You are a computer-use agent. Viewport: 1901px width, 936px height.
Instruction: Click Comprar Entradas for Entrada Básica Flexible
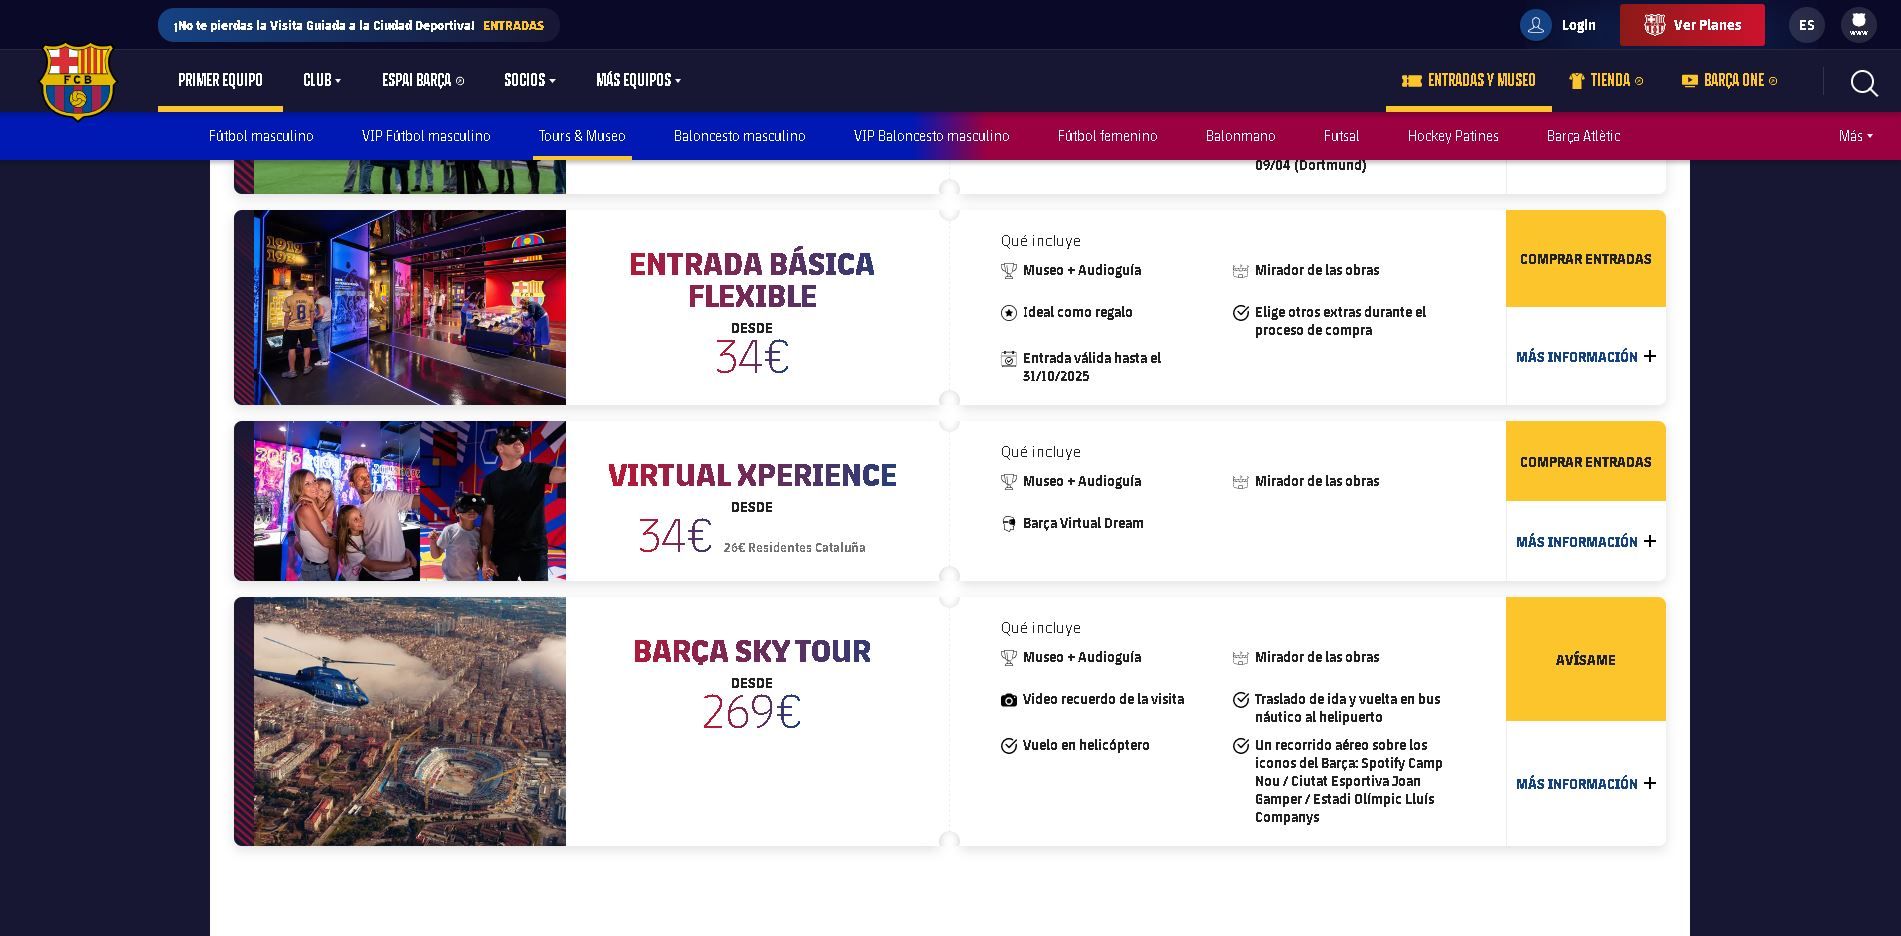click(1586, 258)
